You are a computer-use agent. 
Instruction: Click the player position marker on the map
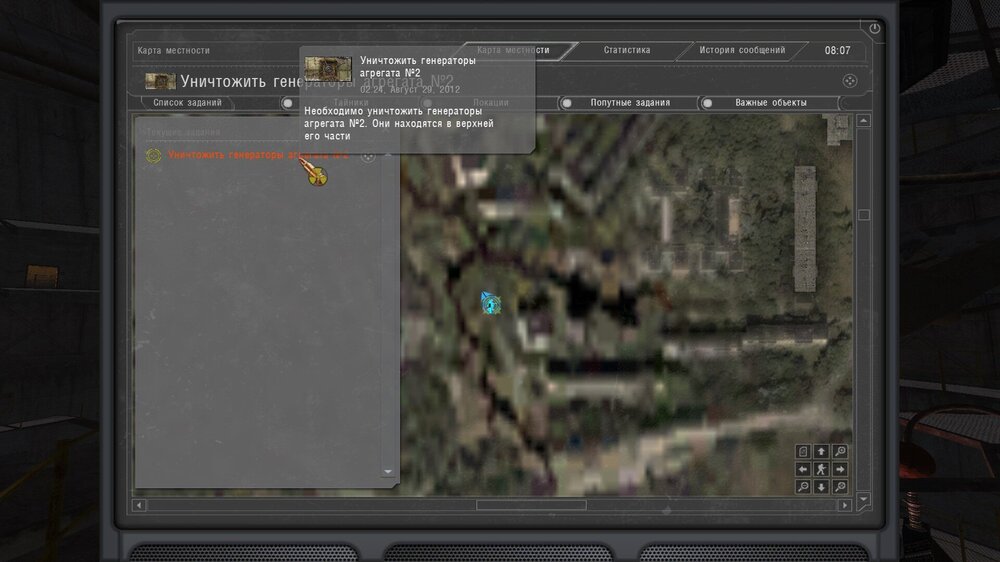point(489,303)
